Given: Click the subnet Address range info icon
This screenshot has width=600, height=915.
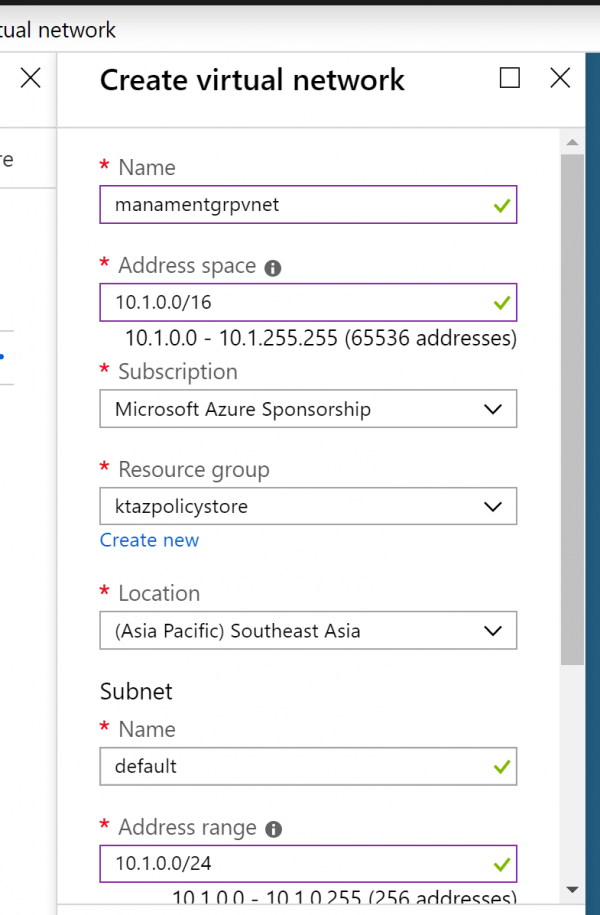Looking at the screenshot, I should tap(274, 829).
